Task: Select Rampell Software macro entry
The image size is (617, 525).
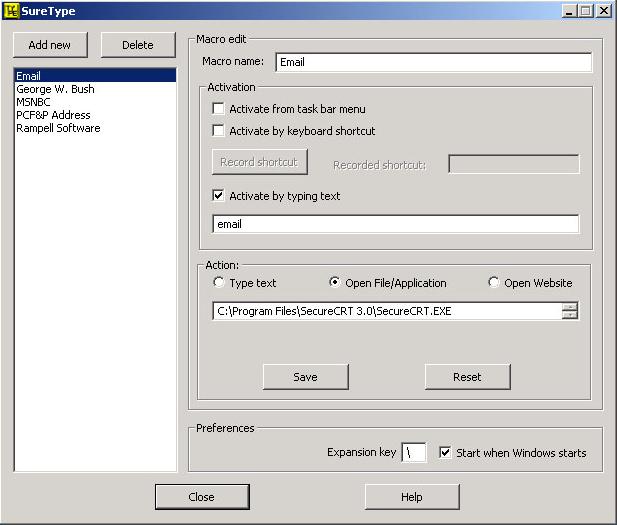Action: (x=95, y=128)
